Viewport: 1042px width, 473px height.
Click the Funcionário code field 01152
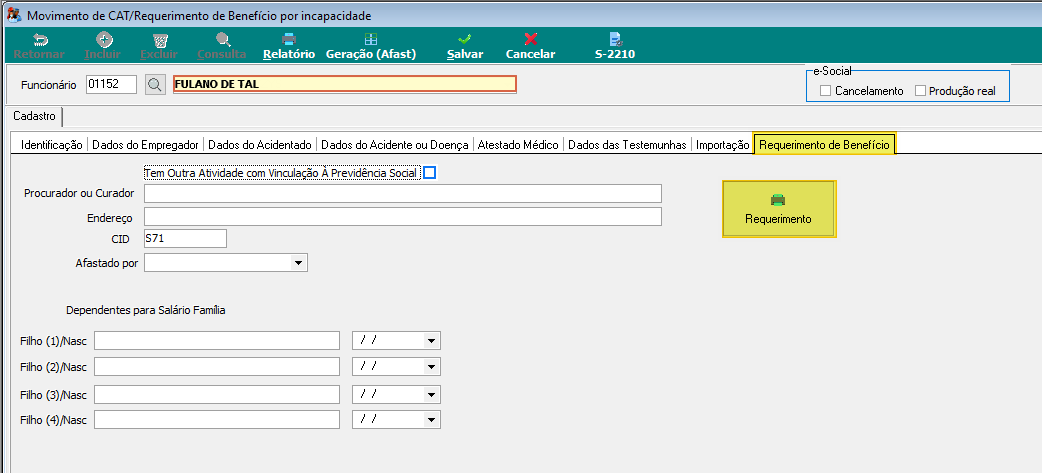pyautogui.click(x=112, y=84)
